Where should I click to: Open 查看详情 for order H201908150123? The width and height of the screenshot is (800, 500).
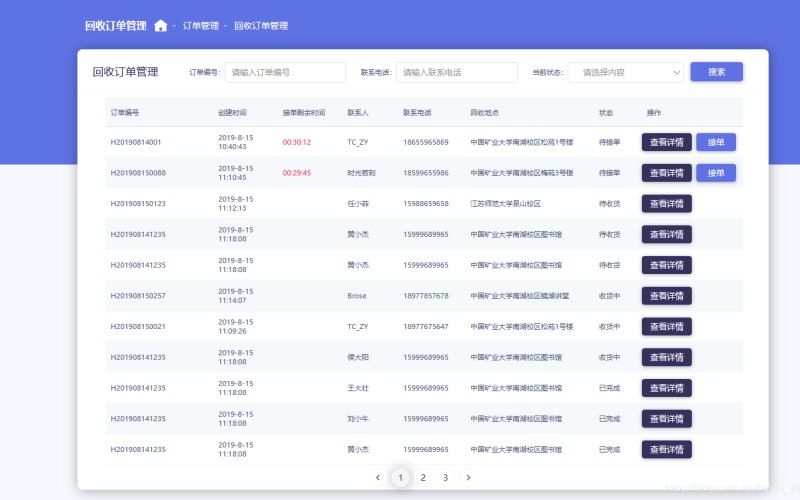[666, 204]
